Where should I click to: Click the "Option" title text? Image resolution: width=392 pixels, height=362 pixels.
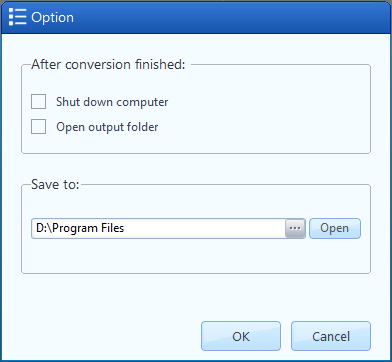(x=52, y=18)
